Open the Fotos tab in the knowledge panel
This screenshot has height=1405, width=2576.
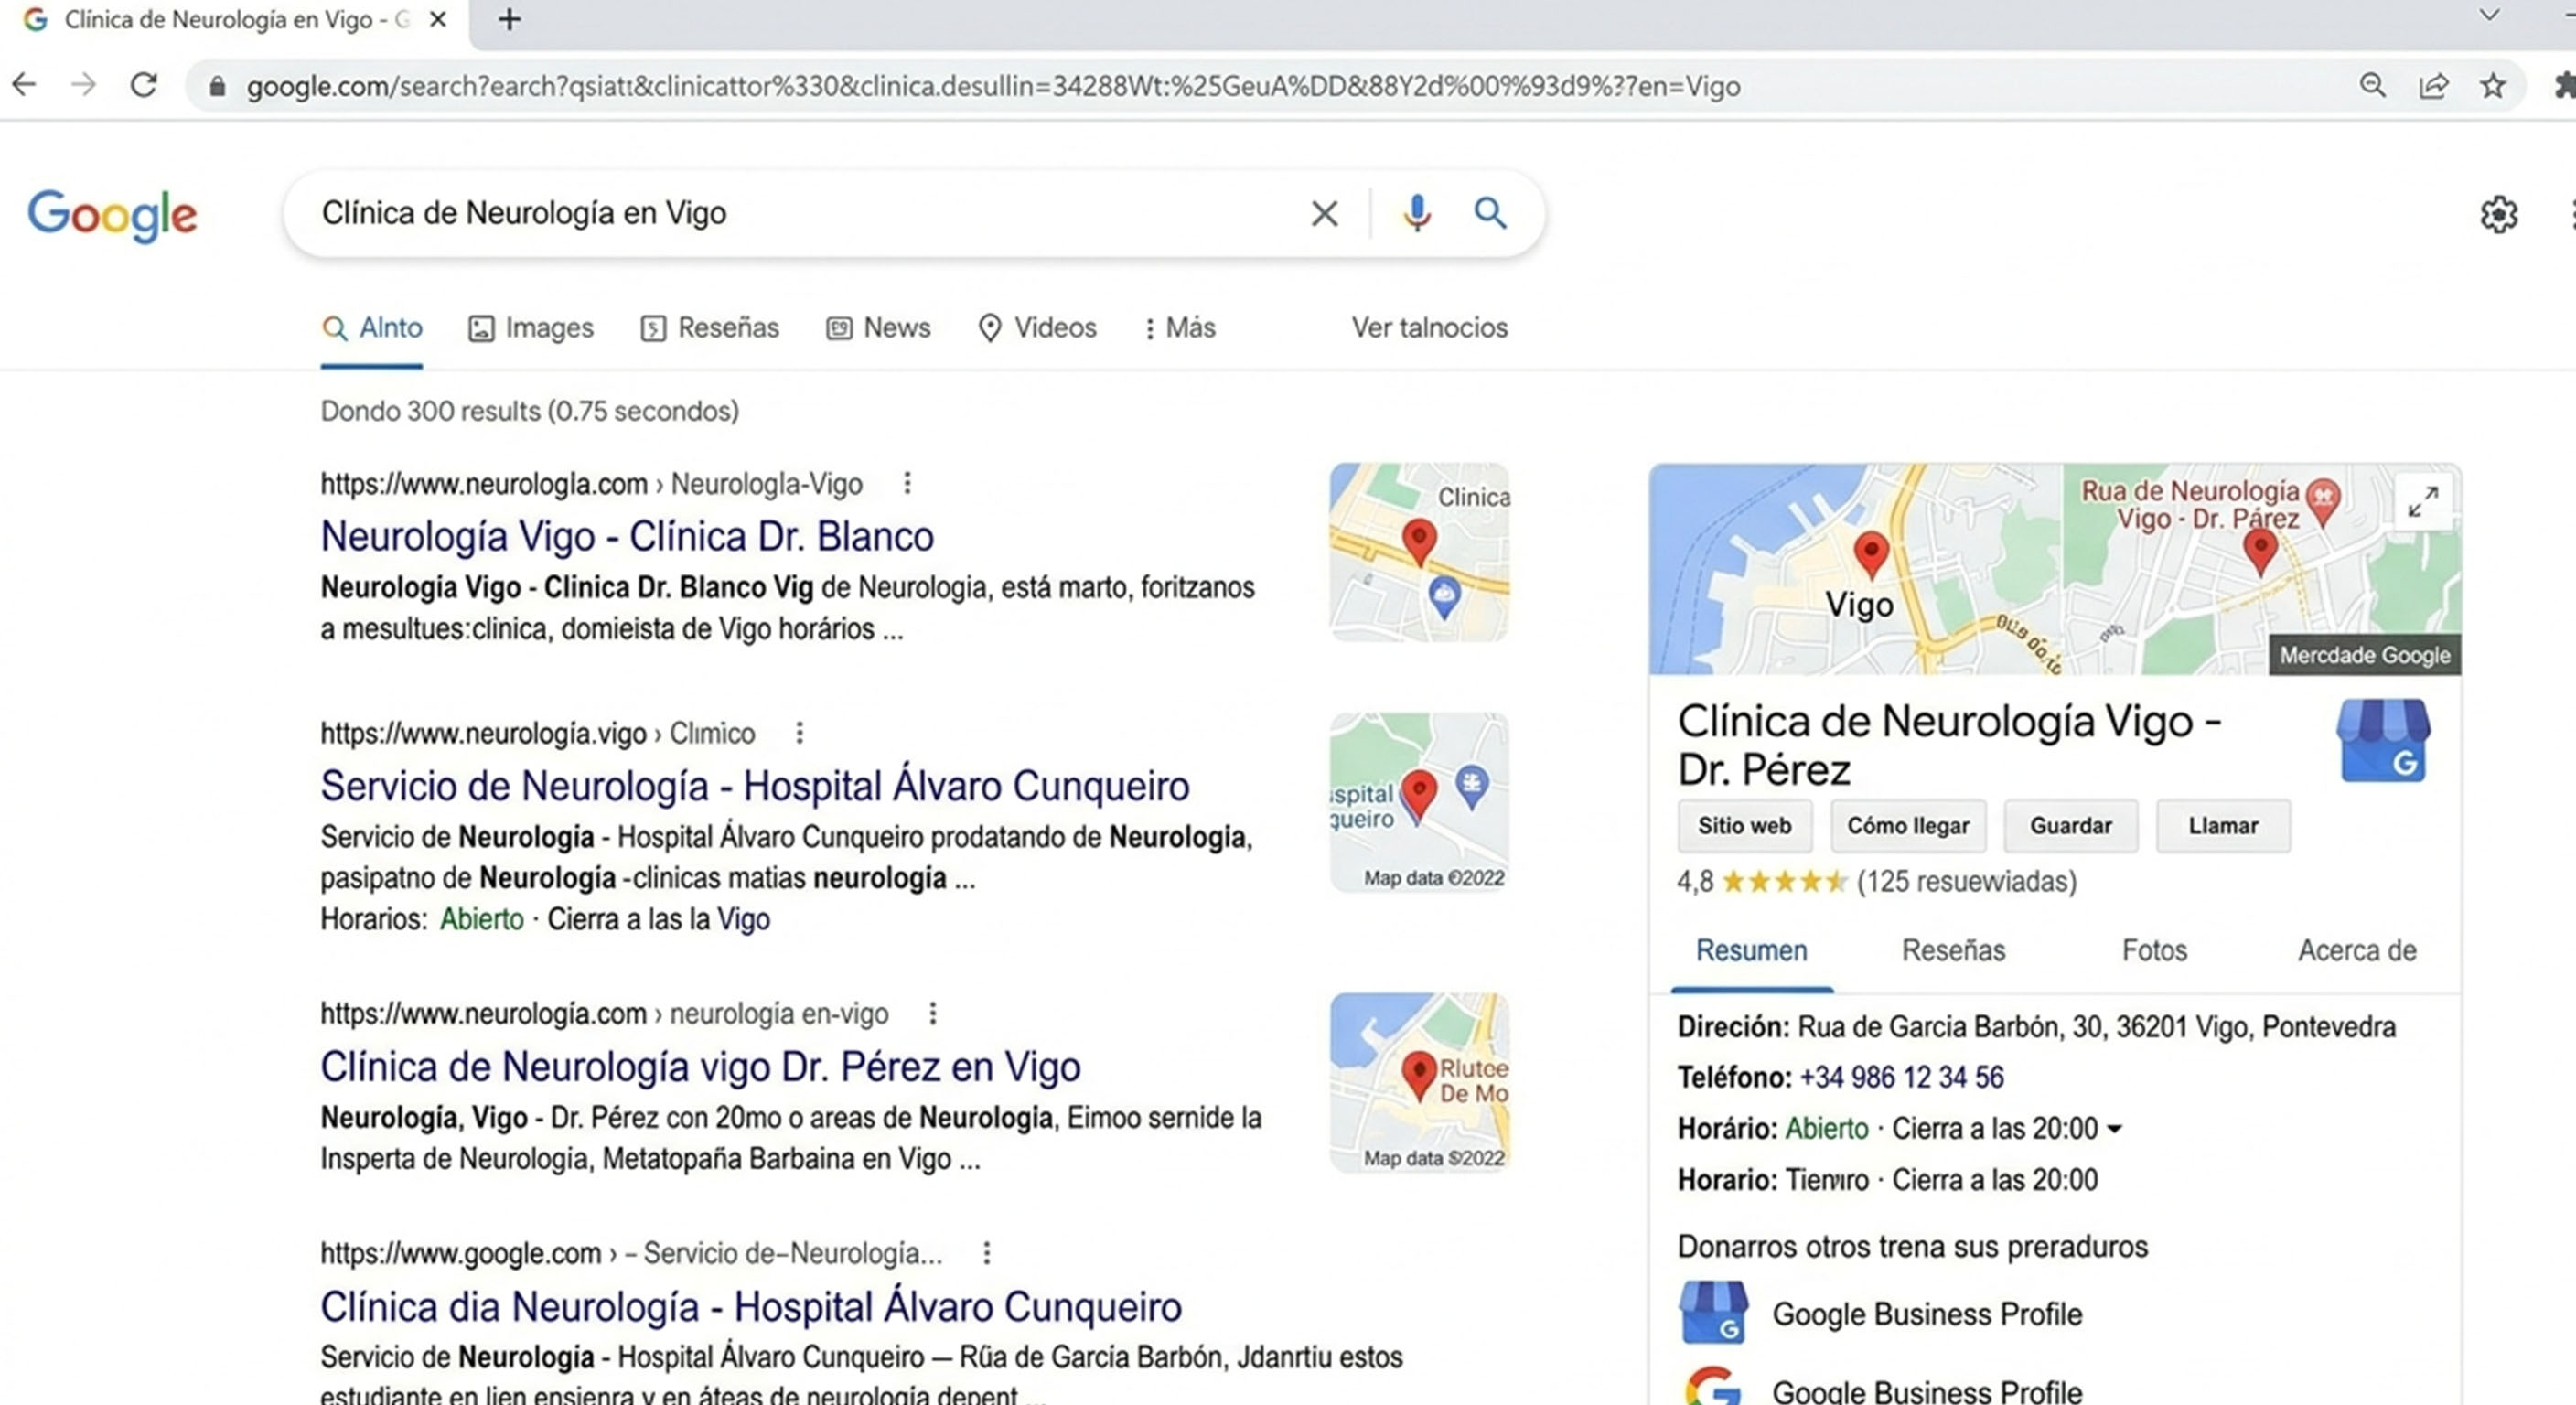[x=2154, y=950]
